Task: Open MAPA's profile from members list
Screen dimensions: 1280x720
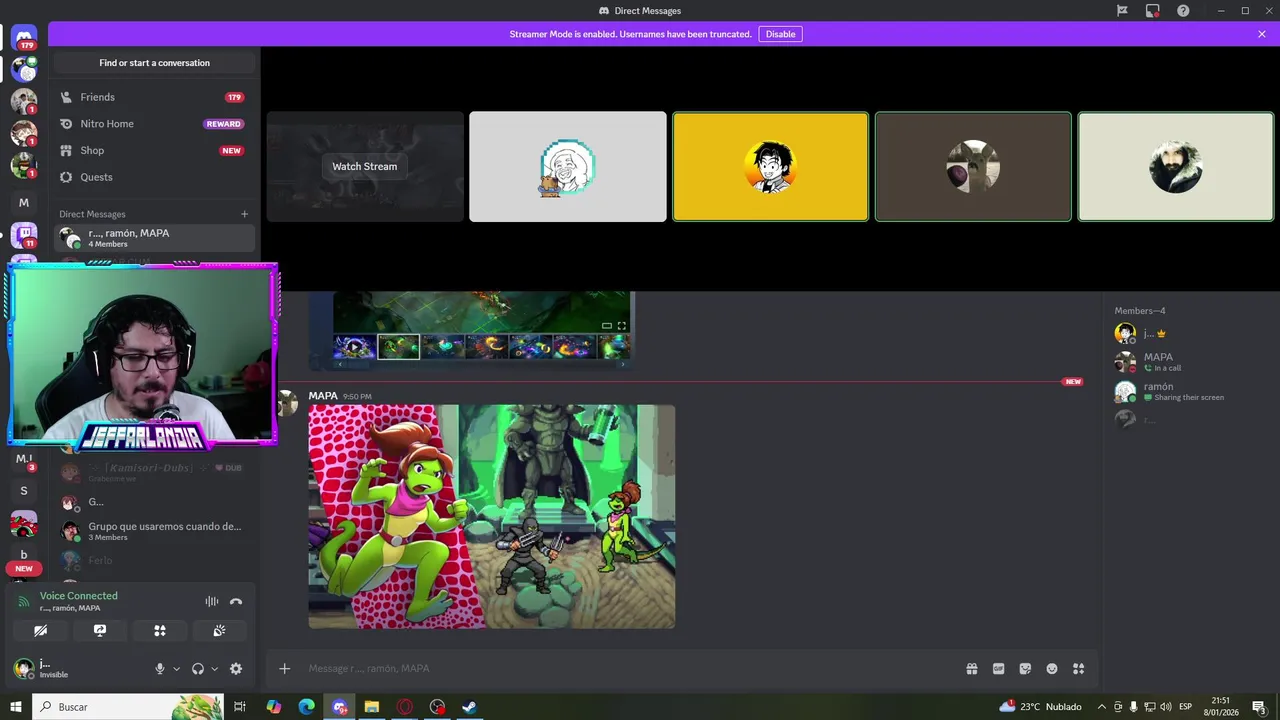Action: tap(1190, 362)
